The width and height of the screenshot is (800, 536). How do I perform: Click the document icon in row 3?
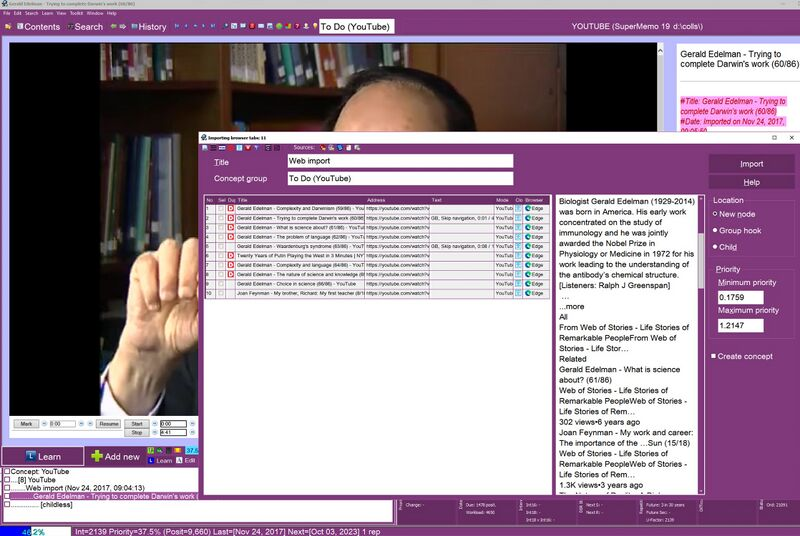tap(518, 227)
